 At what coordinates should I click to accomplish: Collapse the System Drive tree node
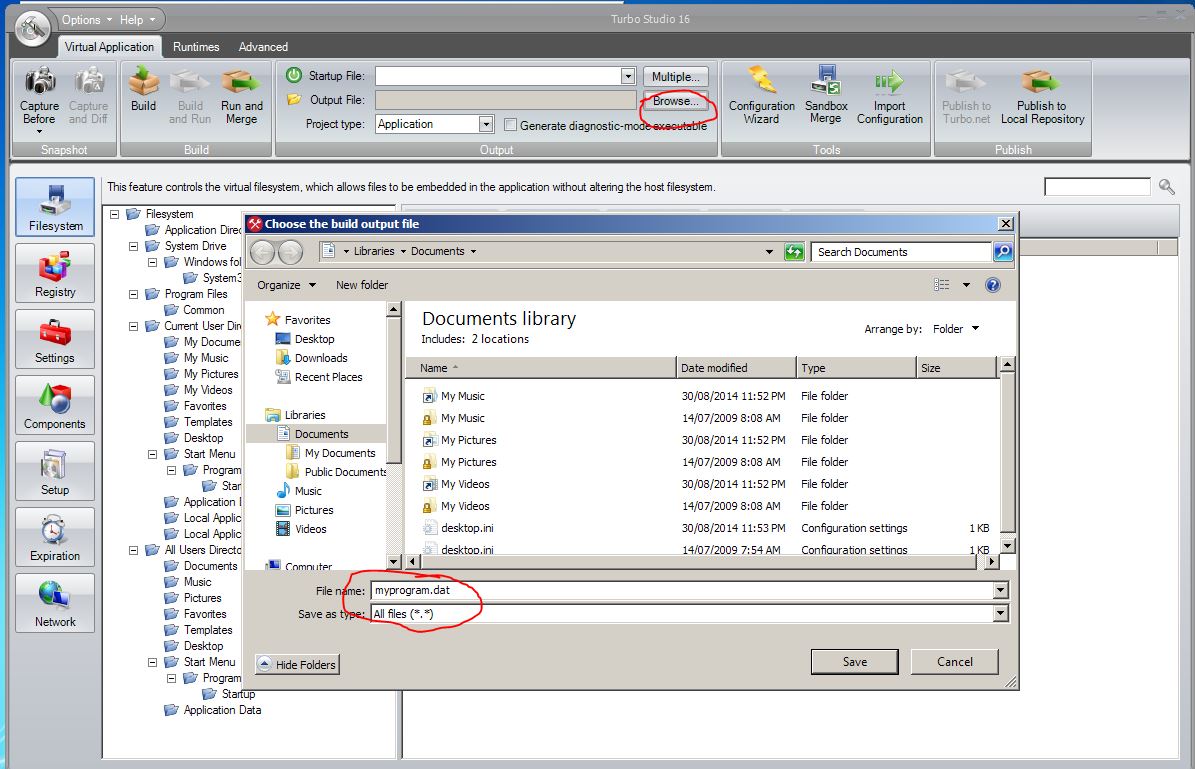click(133, 246)
